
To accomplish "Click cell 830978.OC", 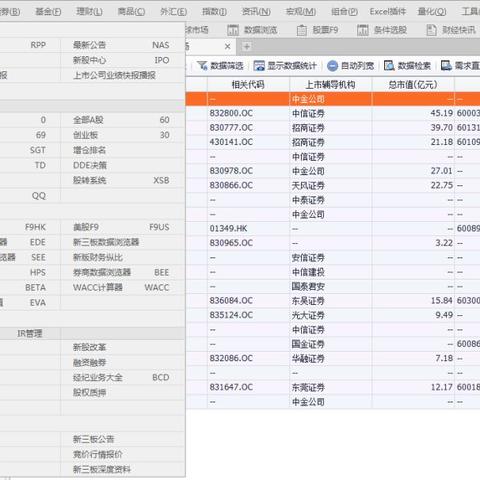I will (x=248, y=171).
